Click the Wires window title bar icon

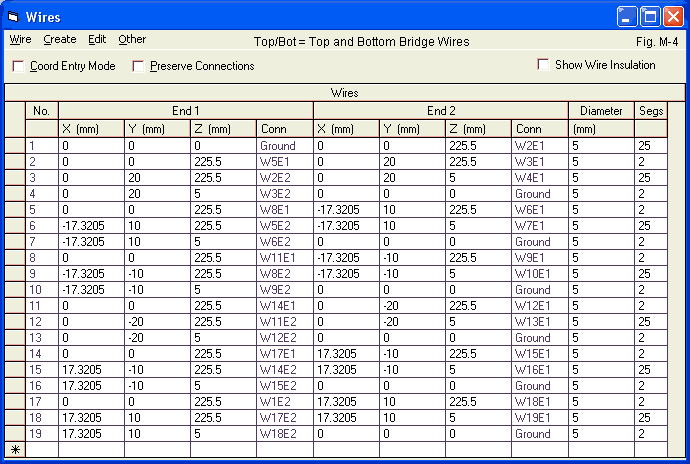click(x=13, y=16)
